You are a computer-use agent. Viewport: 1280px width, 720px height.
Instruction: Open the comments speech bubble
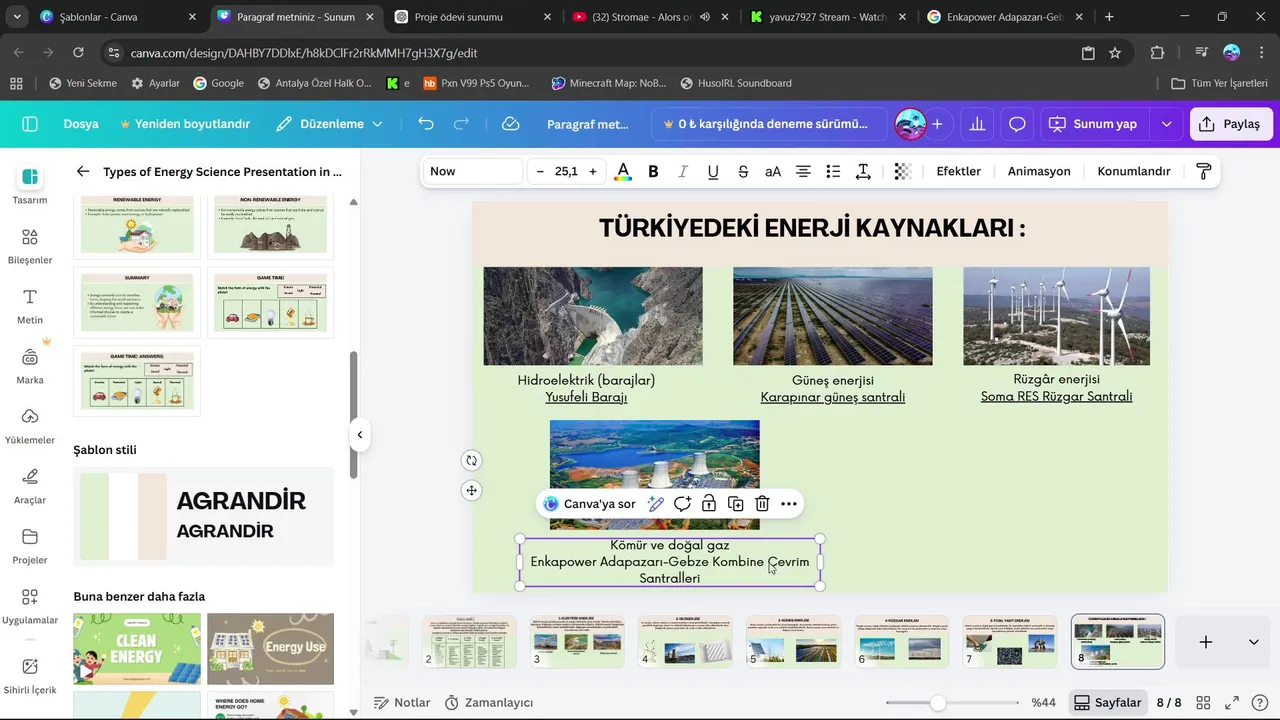point(1017,124)
